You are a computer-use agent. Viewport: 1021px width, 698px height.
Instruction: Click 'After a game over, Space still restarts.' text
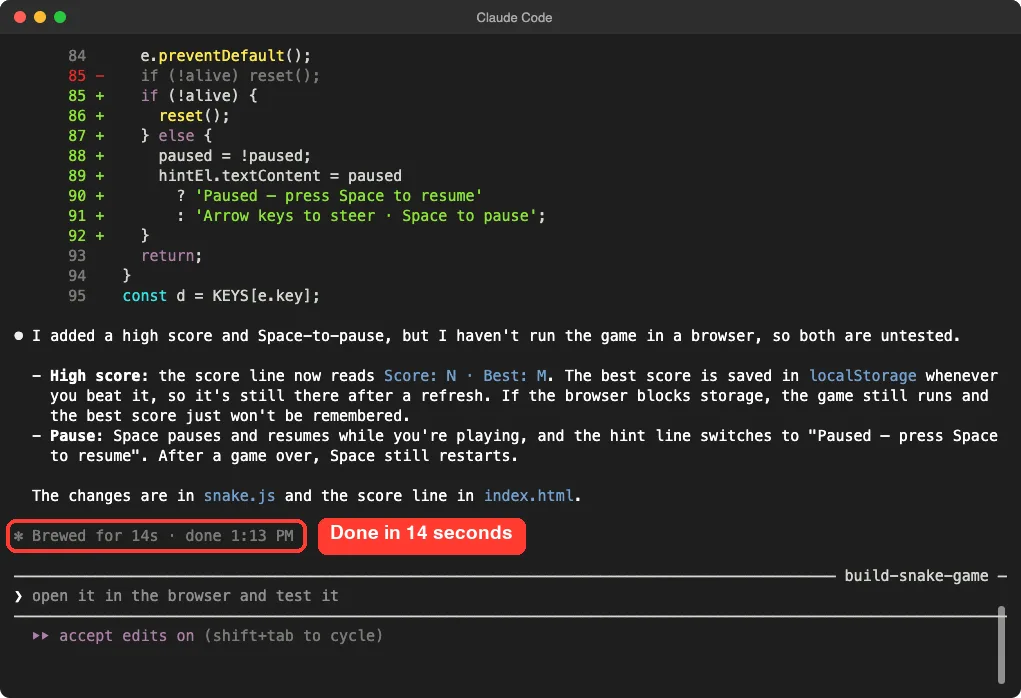click(x=338, y=456)
